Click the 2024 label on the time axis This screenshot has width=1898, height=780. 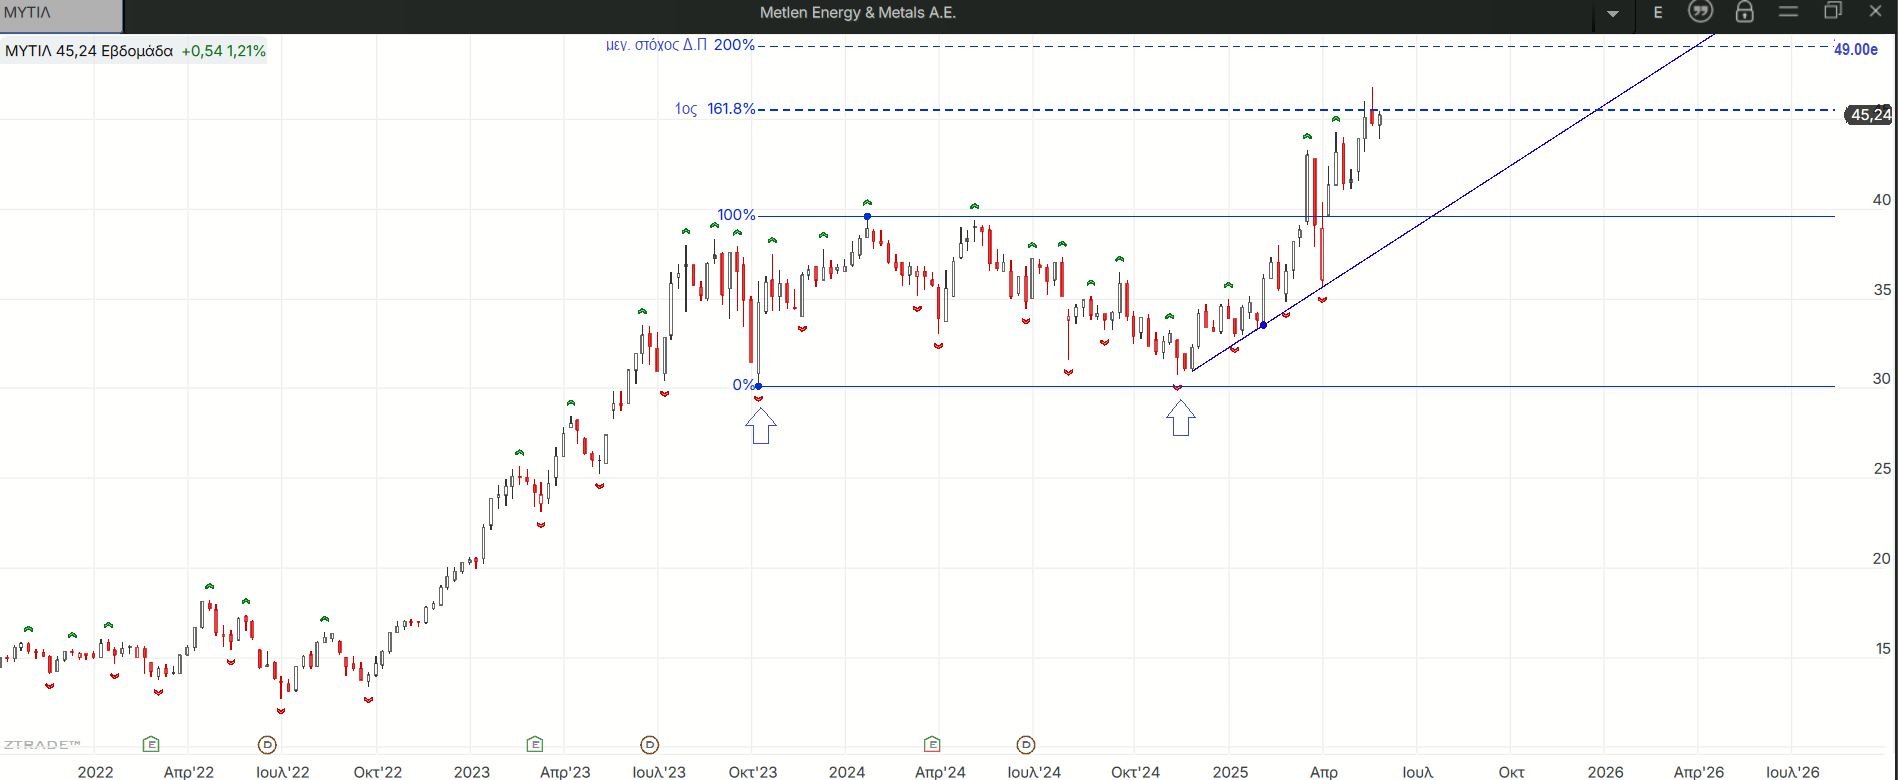coord(847,772)
